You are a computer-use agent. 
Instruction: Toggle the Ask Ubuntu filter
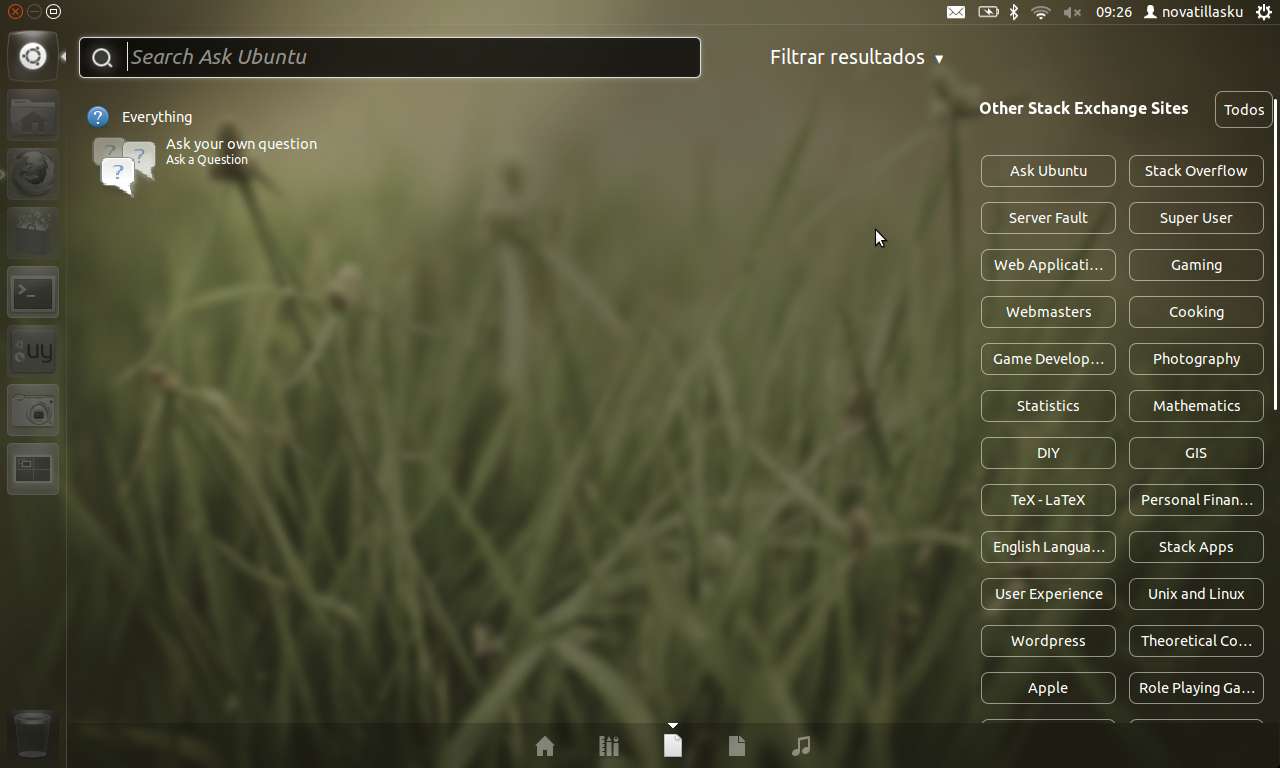(1048, 171)
